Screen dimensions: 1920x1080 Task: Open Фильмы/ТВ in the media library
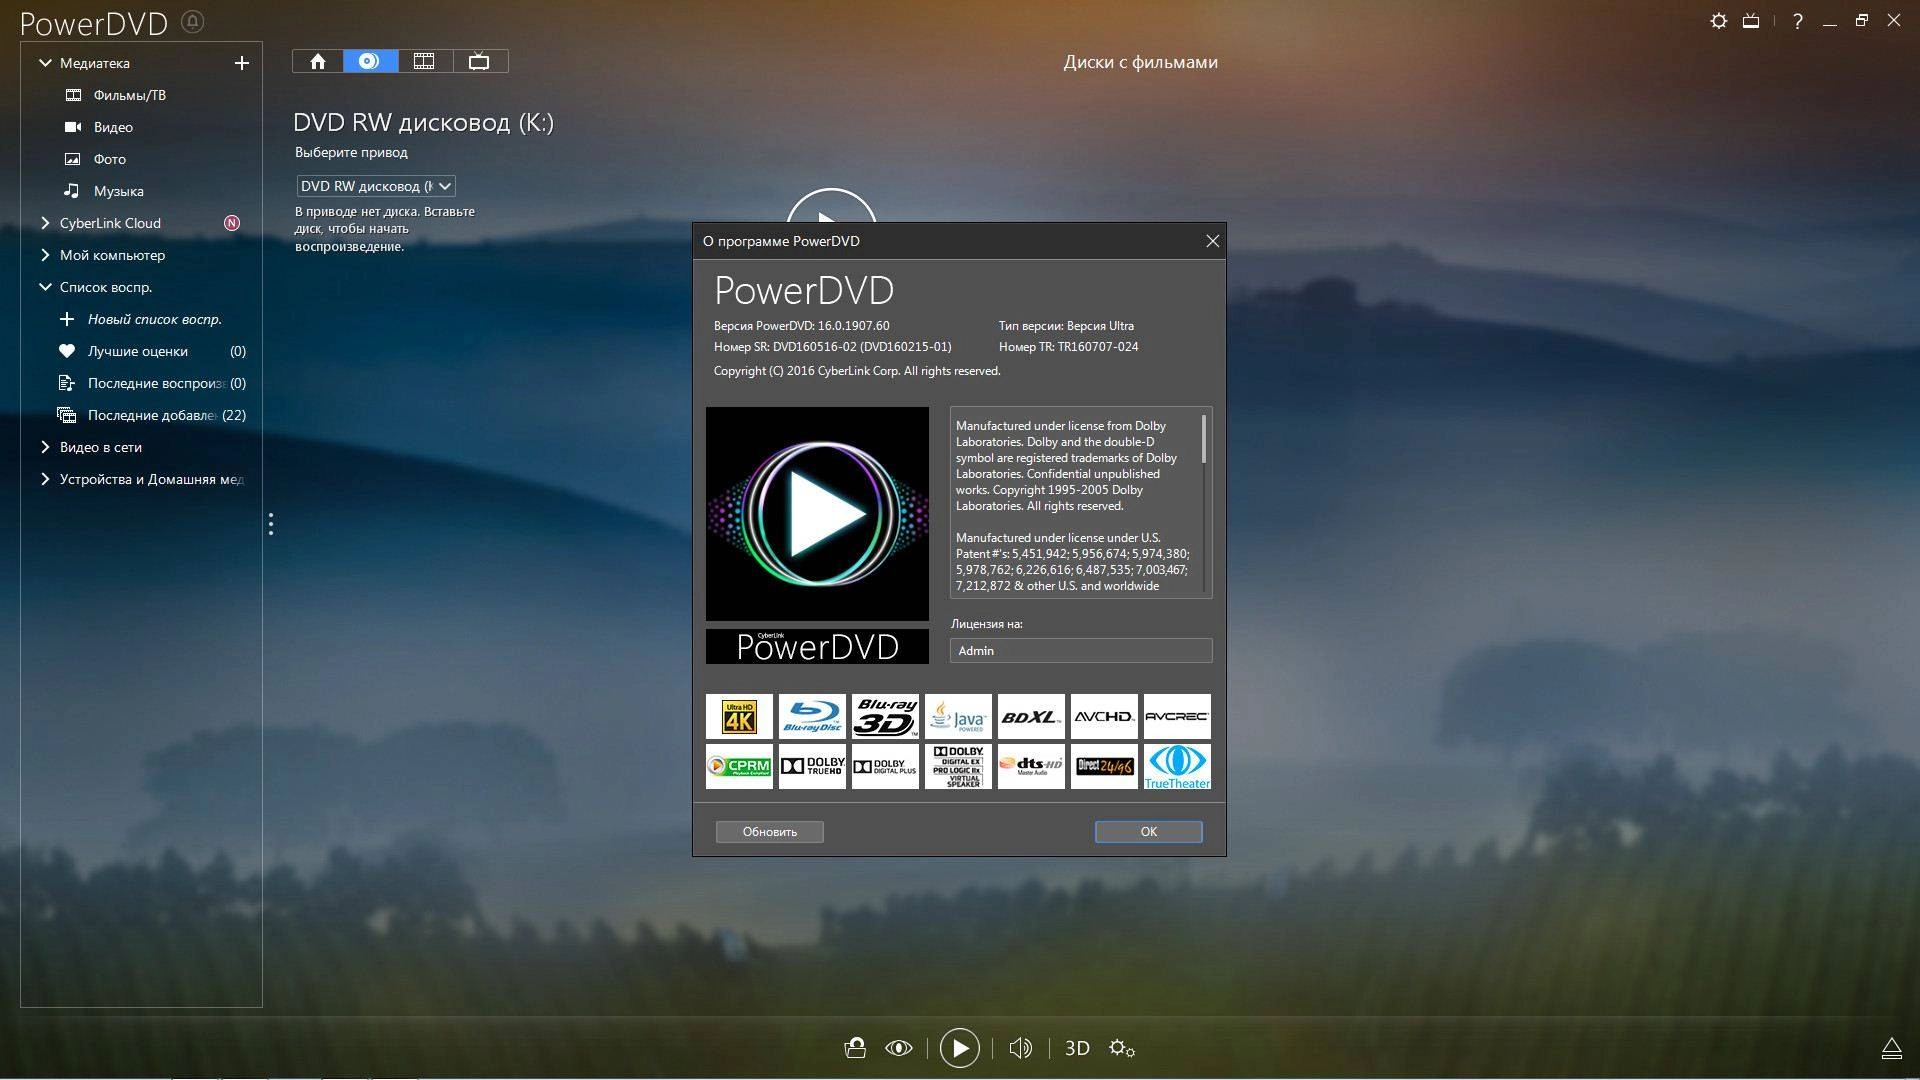coord(129,95)
